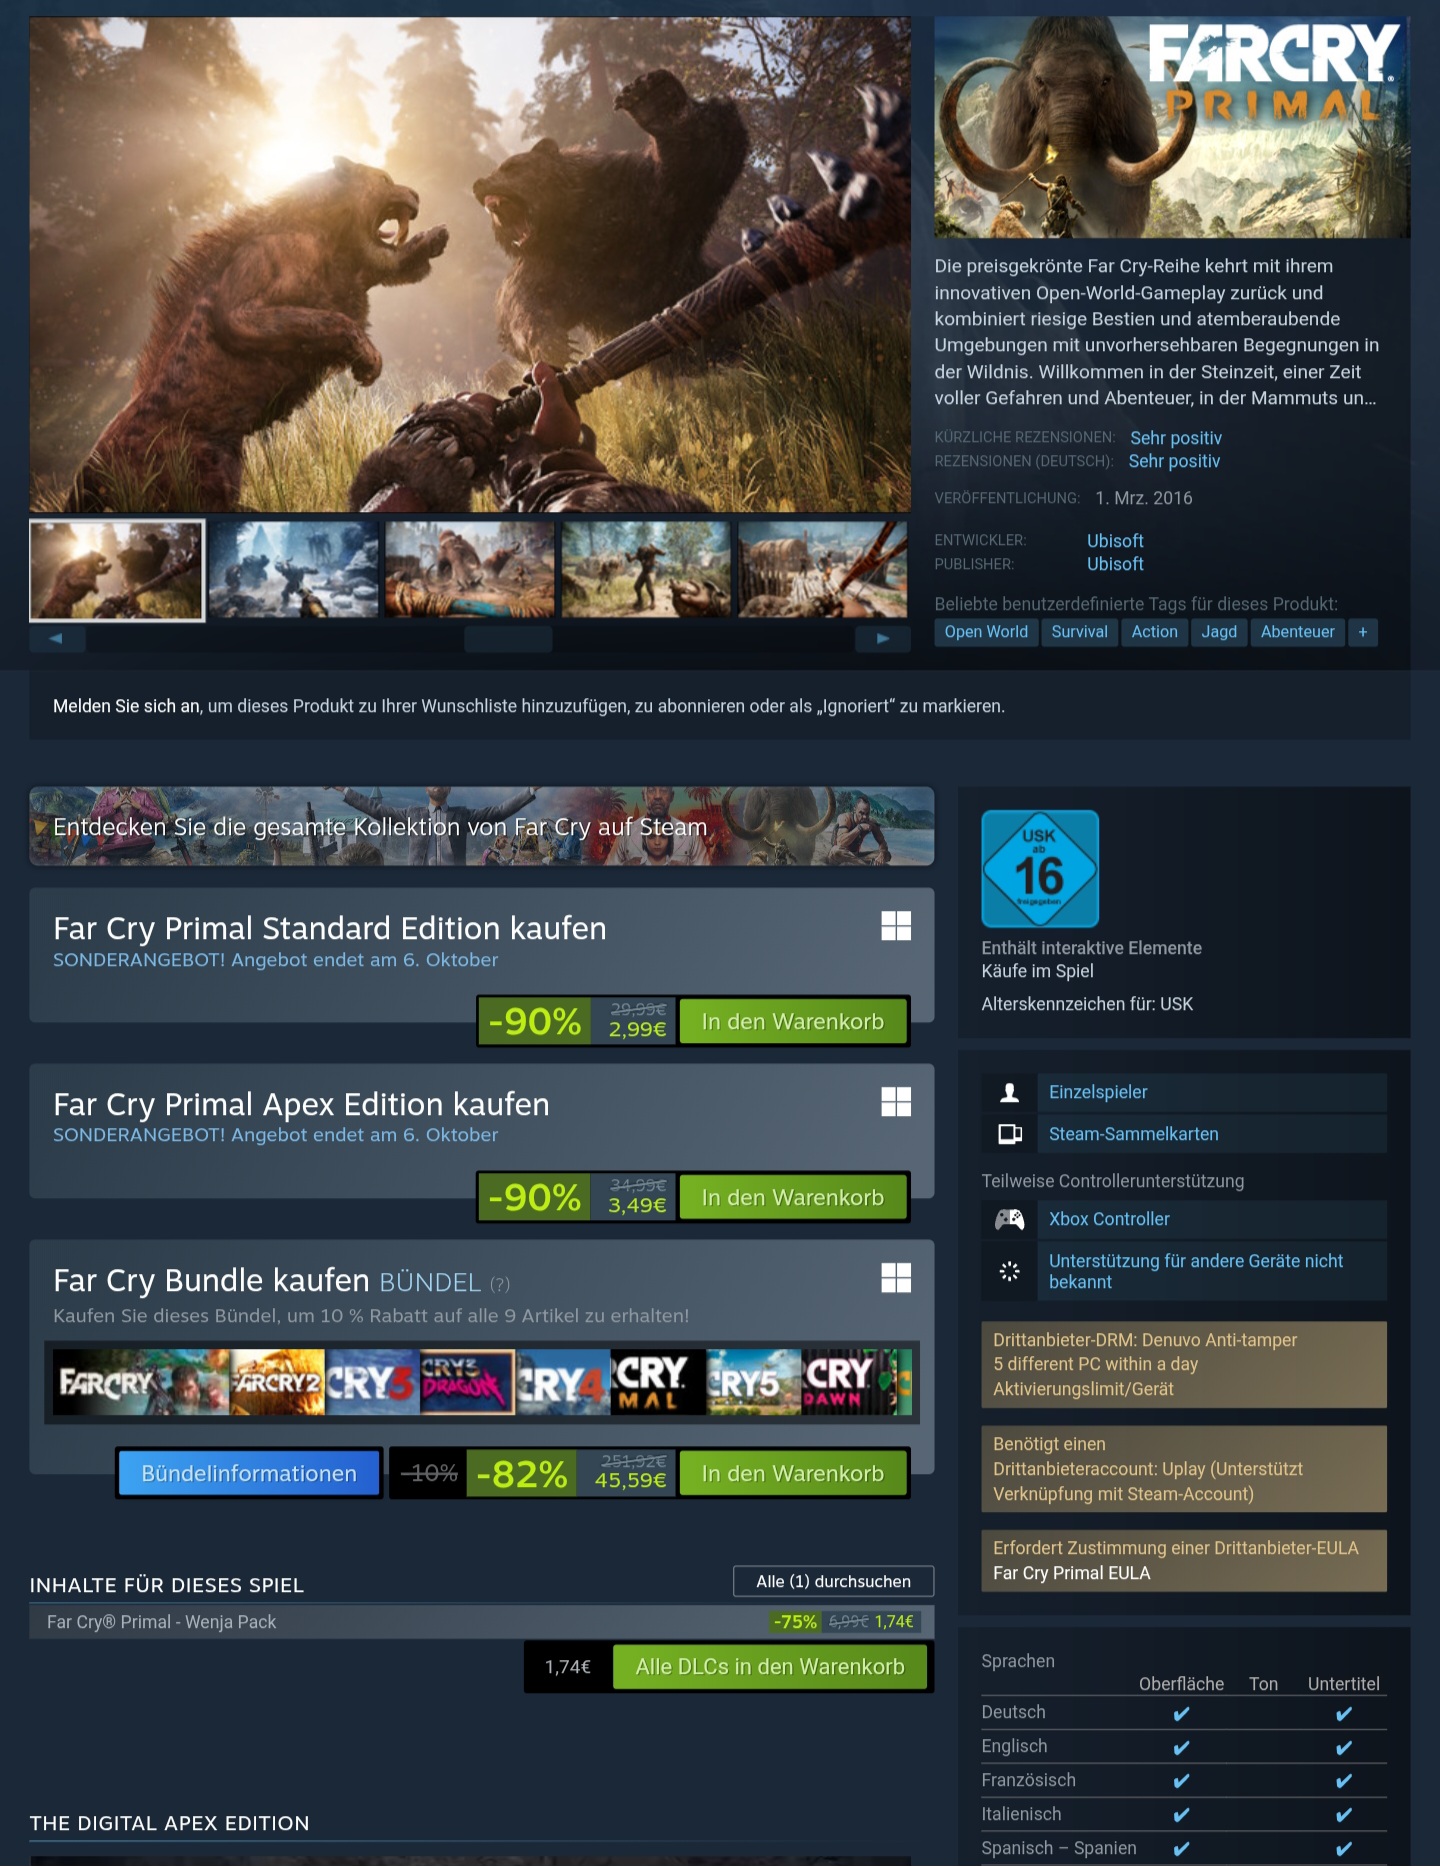The image size is (1440, 1866).
Task: Click the 'Deutsch' language row
Action: [x=1184, y=1712]
